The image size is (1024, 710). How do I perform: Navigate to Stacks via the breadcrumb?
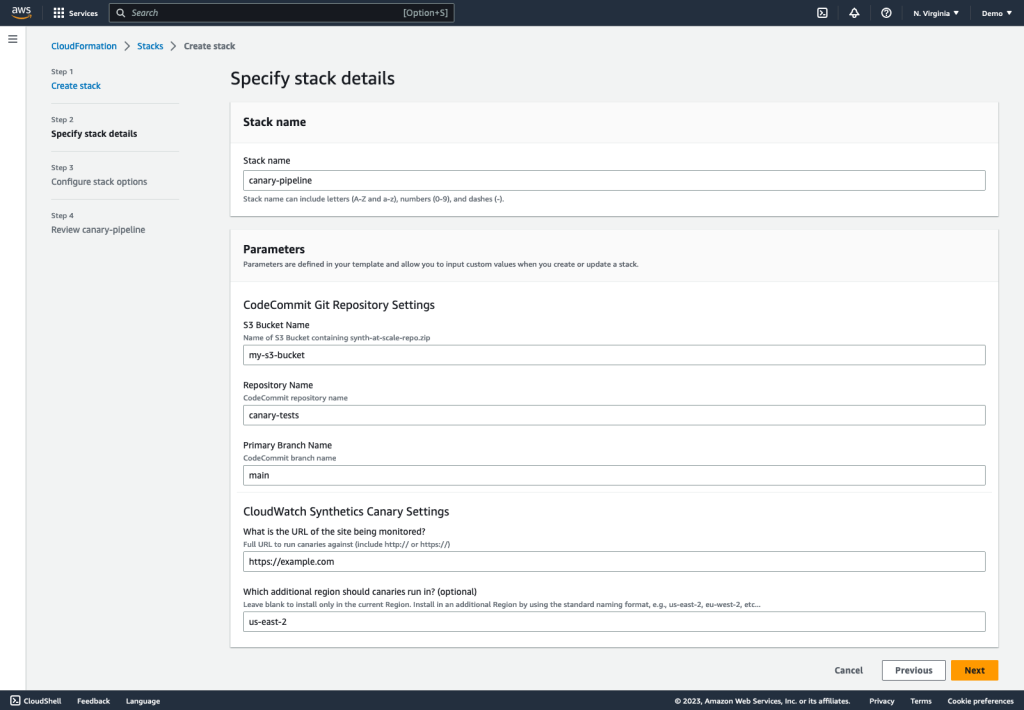150,45
